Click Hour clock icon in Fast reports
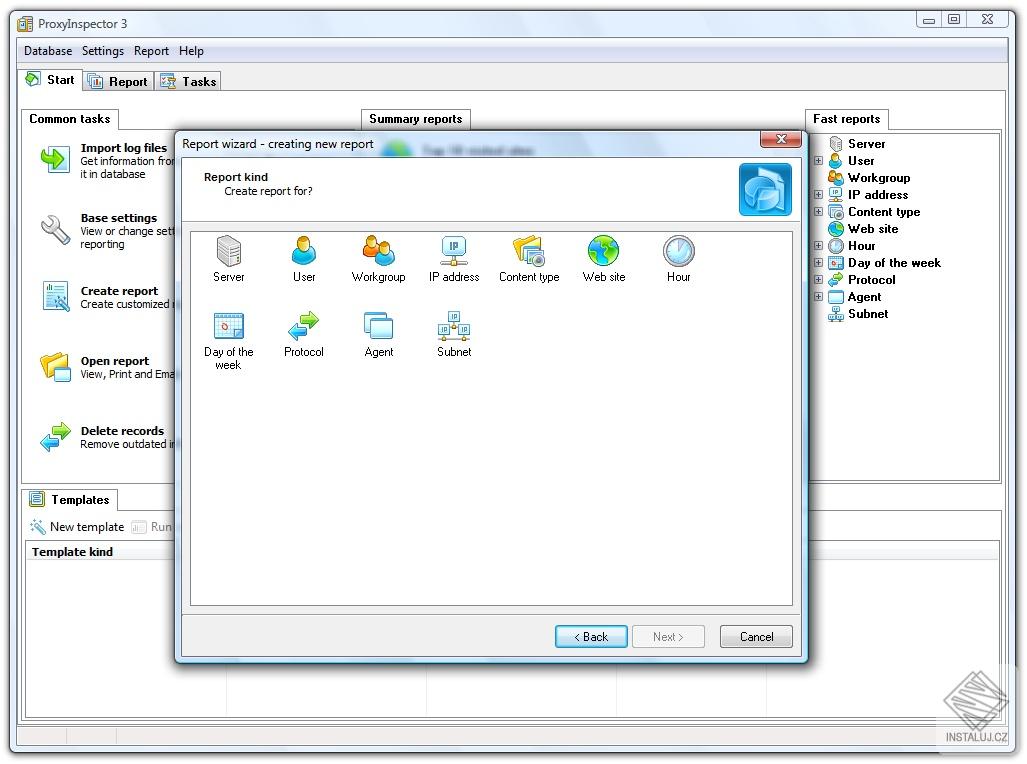The width and height of the screenshot is (1027, 764). coord(836,246)
